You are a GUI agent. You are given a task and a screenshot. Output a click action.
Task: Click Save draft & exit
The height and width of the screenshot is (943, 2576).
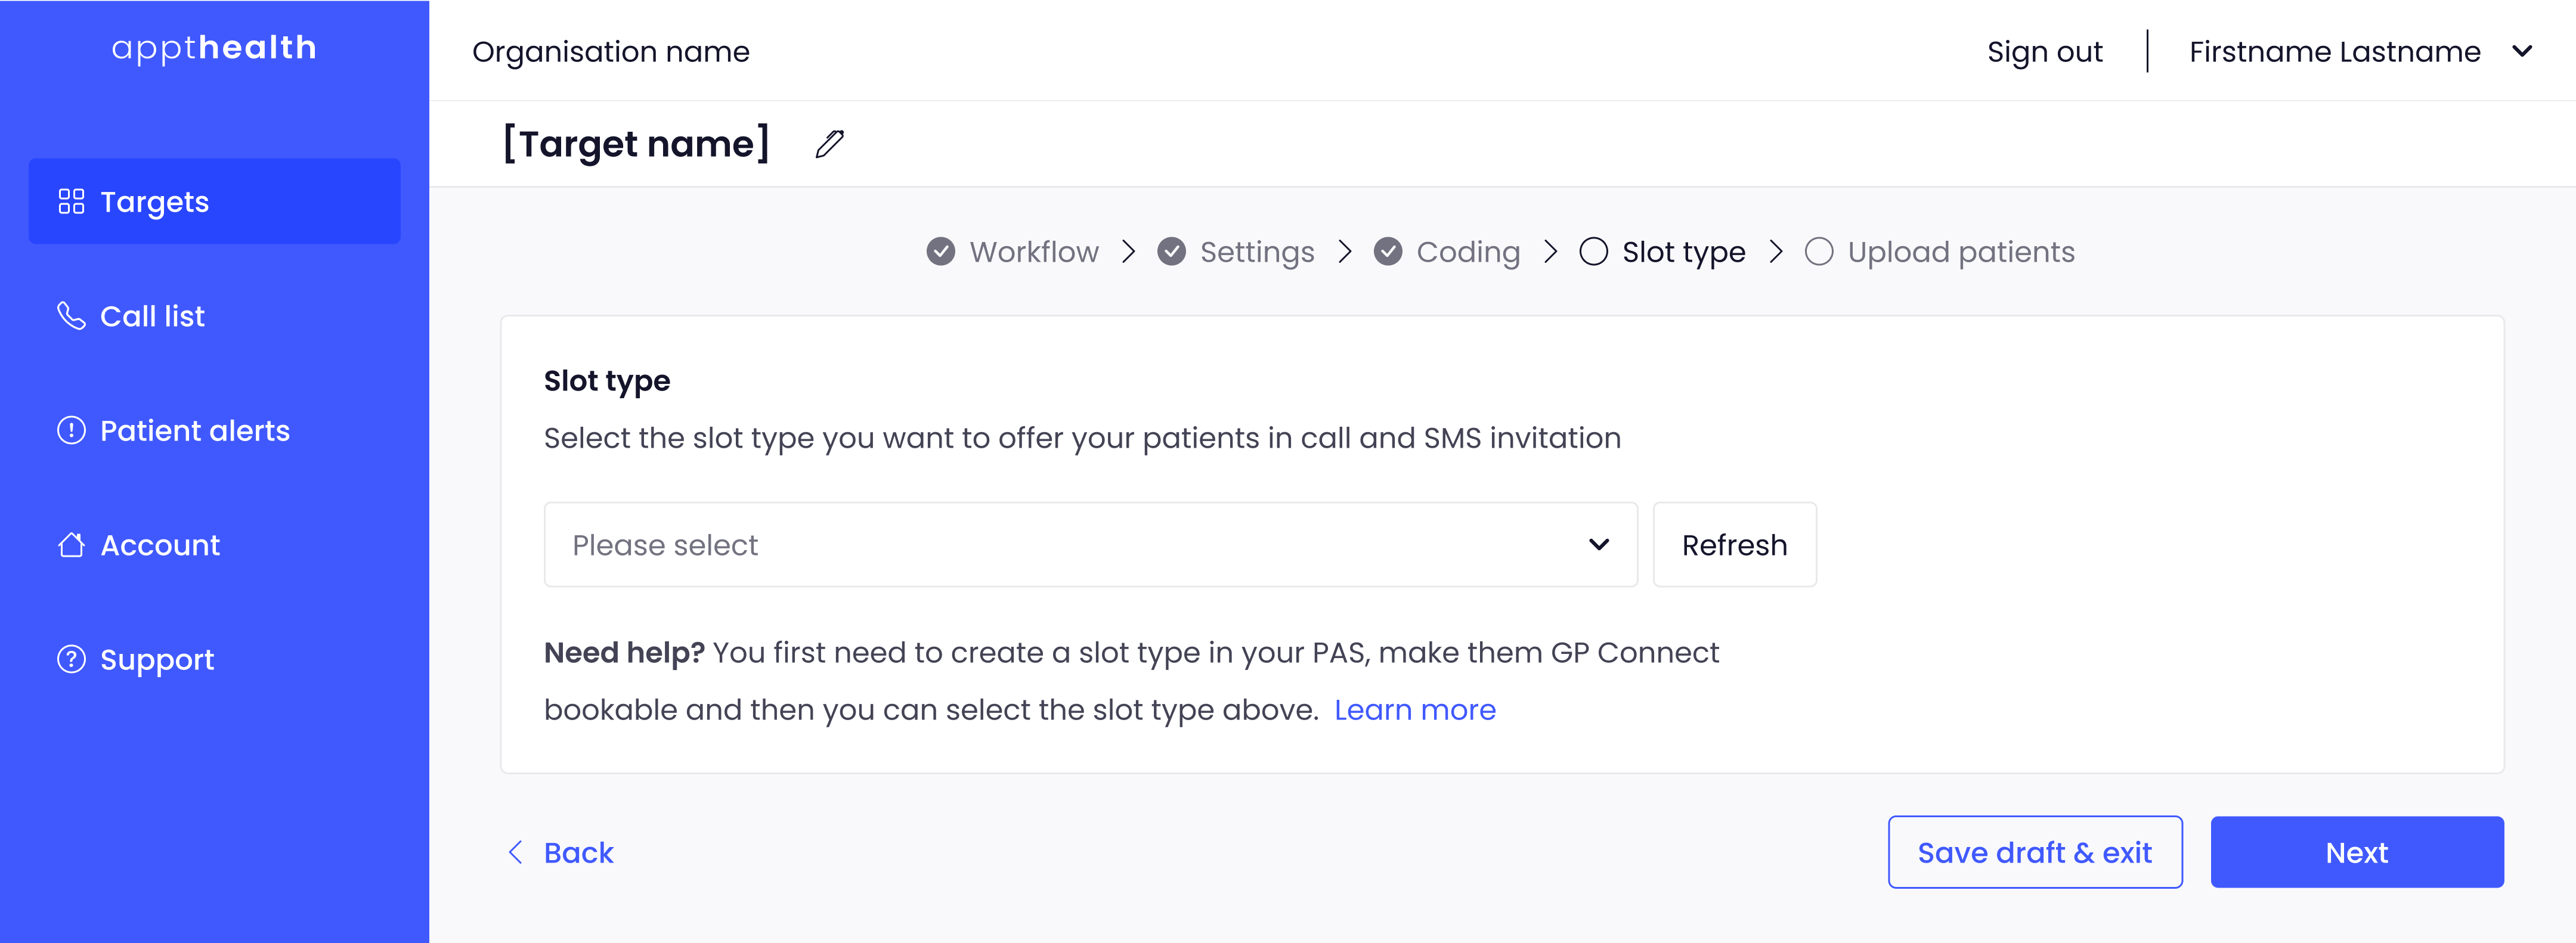2034,852
